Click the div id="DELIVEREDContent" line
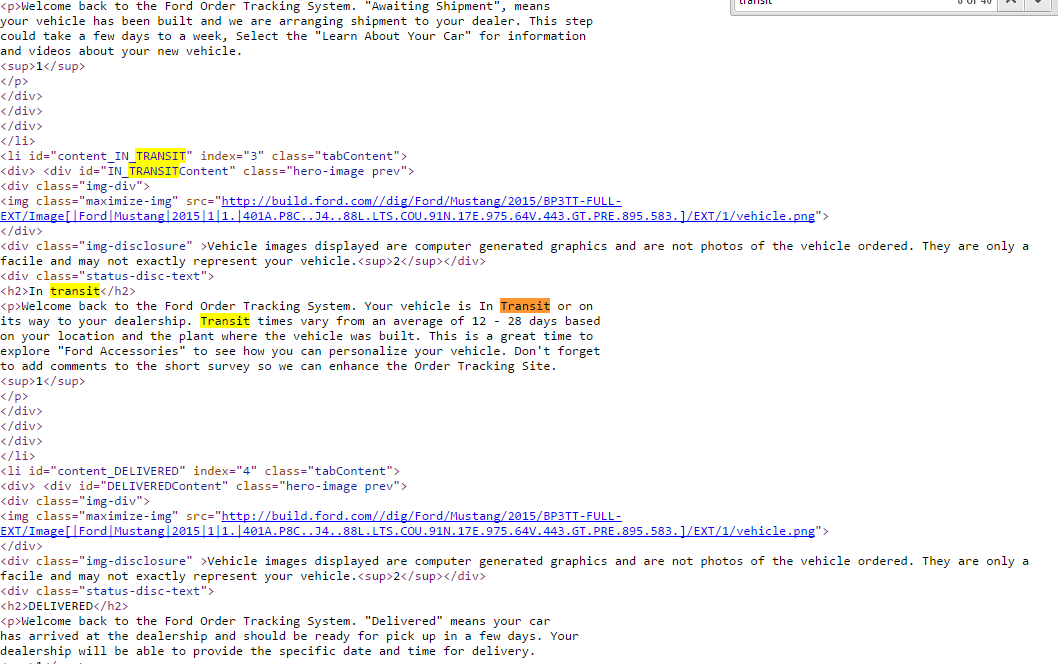Screen dimensions: 1058x664 204,486
